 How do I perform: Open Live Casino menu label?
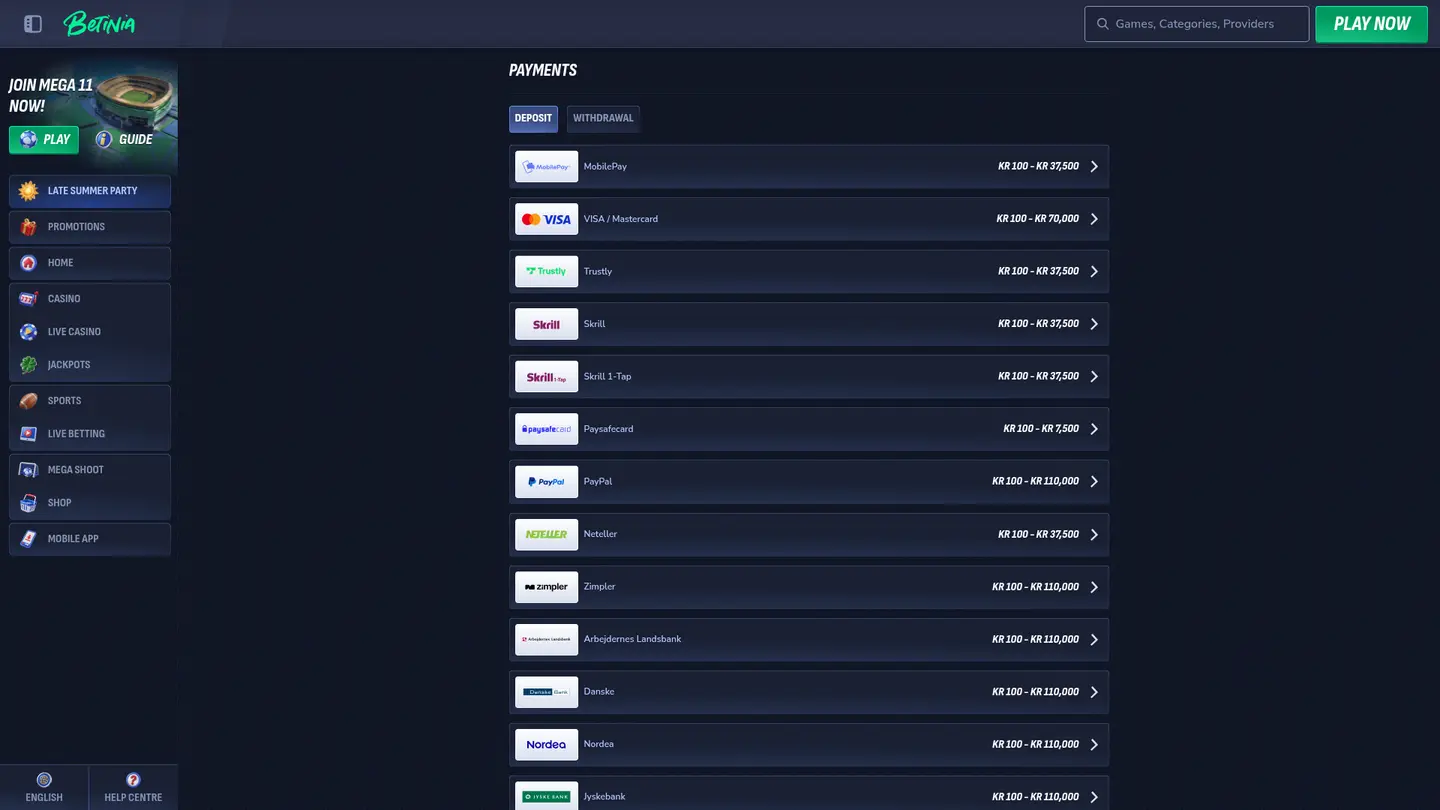[74, 332]
